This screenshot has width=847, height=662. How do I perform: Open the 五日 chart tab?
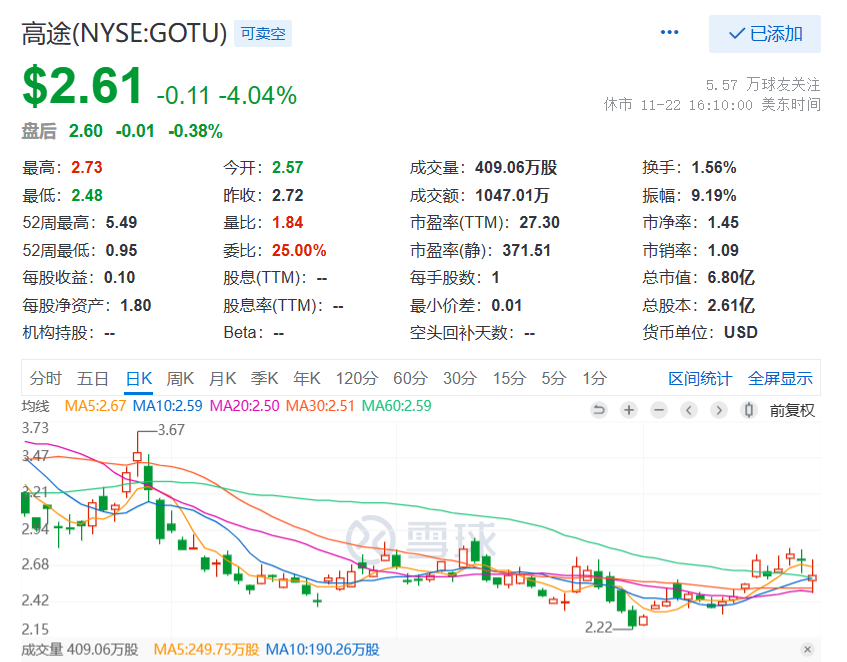click(x=92, y=378)
